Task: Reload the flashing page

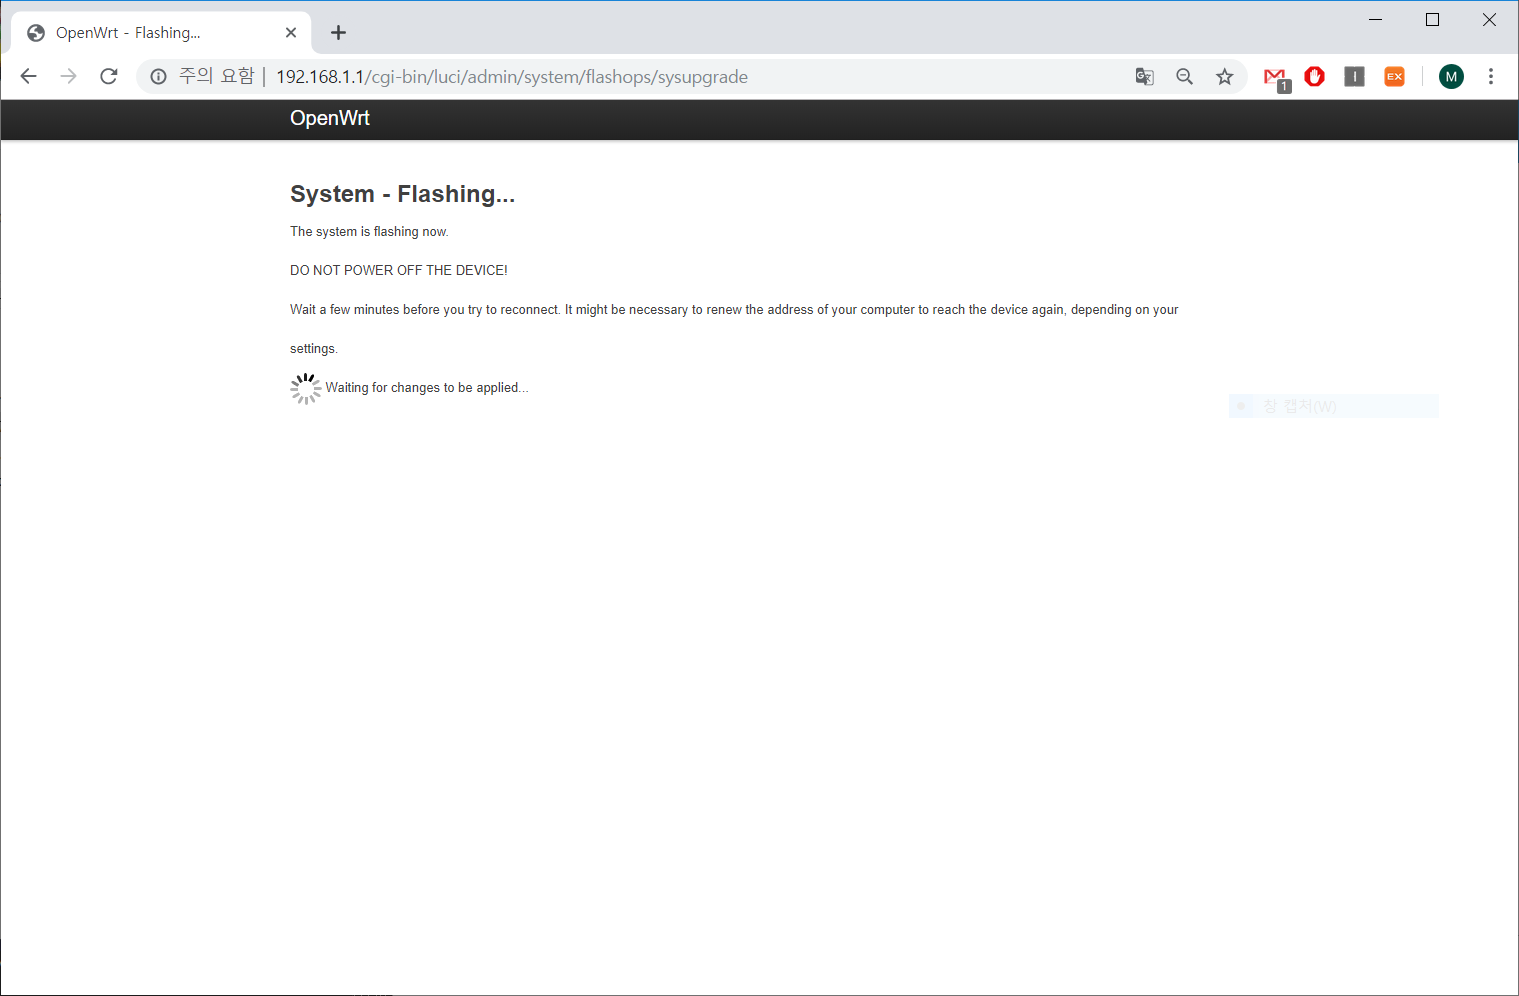Action: (x=109, y=77)
